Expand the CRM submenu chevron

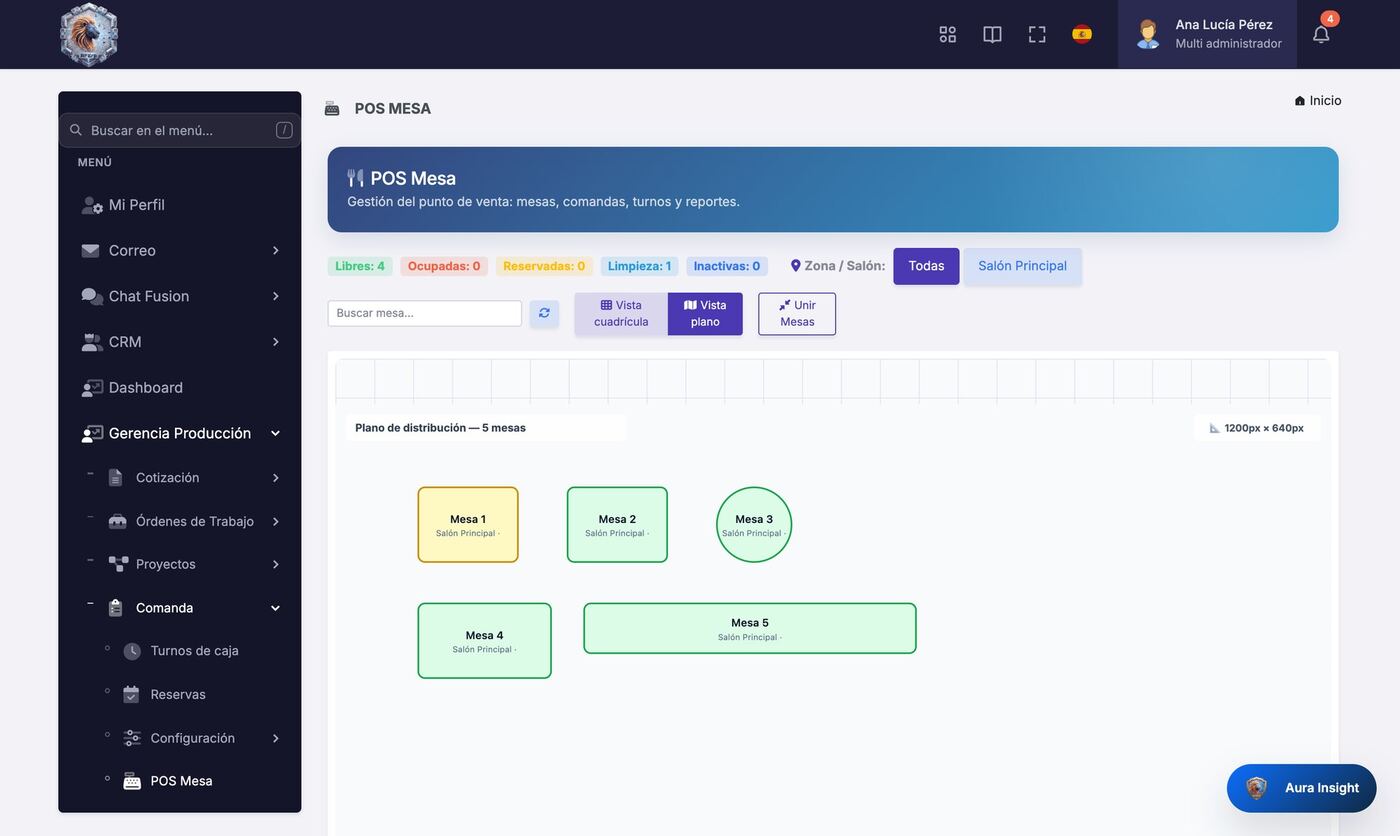click(x=276, y=342)
